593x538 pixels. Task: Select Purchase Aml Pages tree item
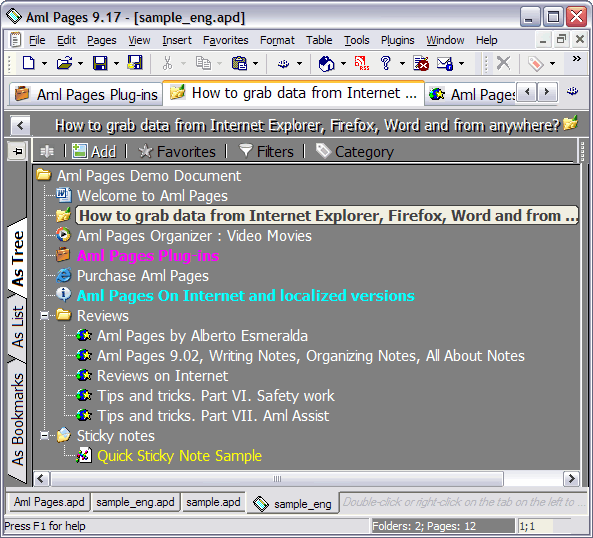pyautogui.click(x=143, y=276)
